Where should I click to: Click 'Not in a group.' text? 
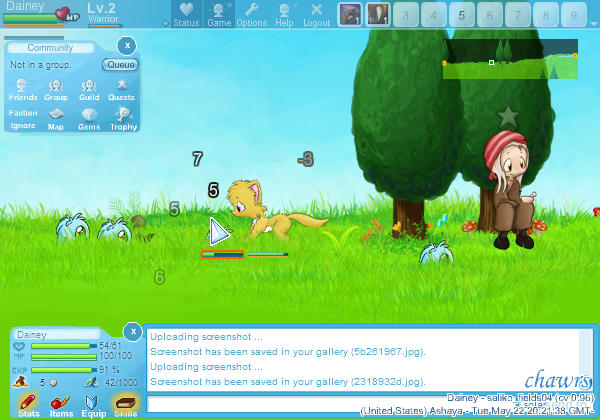41,65
